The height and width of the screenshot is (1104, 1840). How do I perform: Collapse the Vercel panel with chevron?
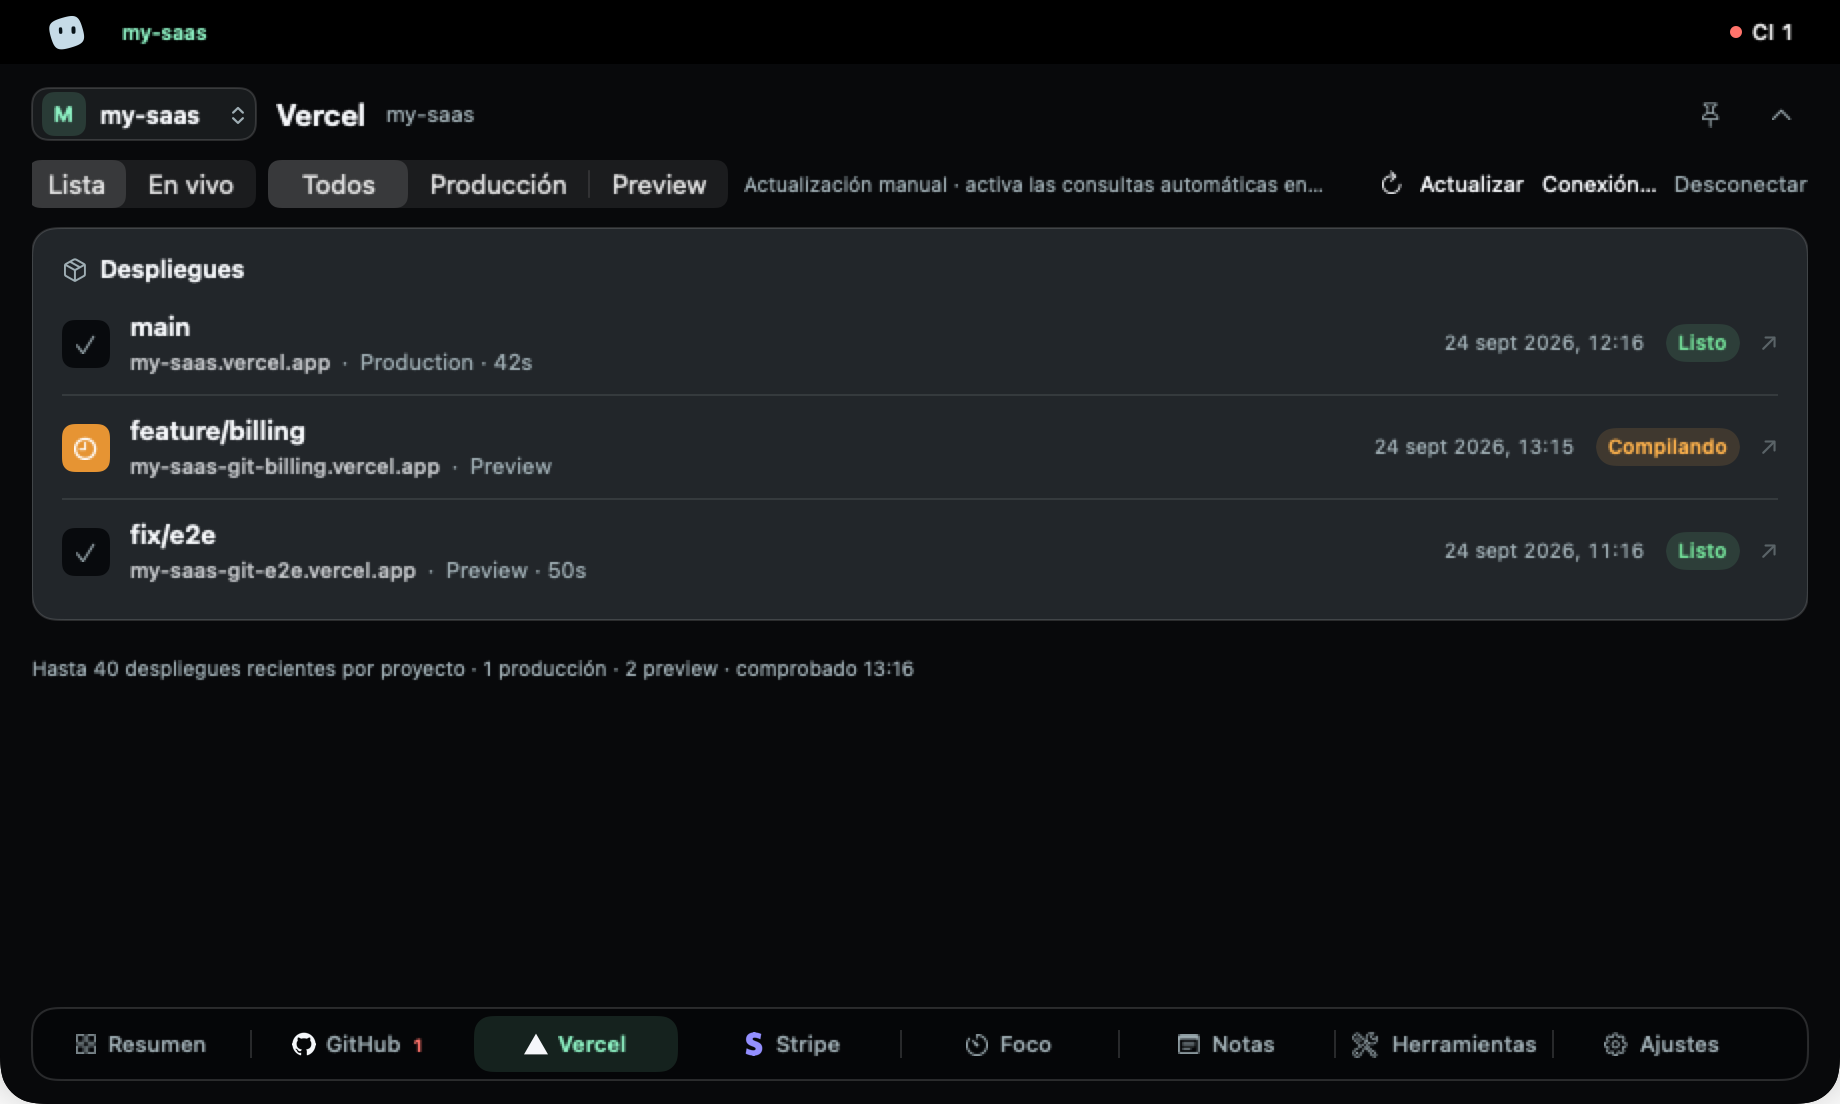pos(1781,115)
